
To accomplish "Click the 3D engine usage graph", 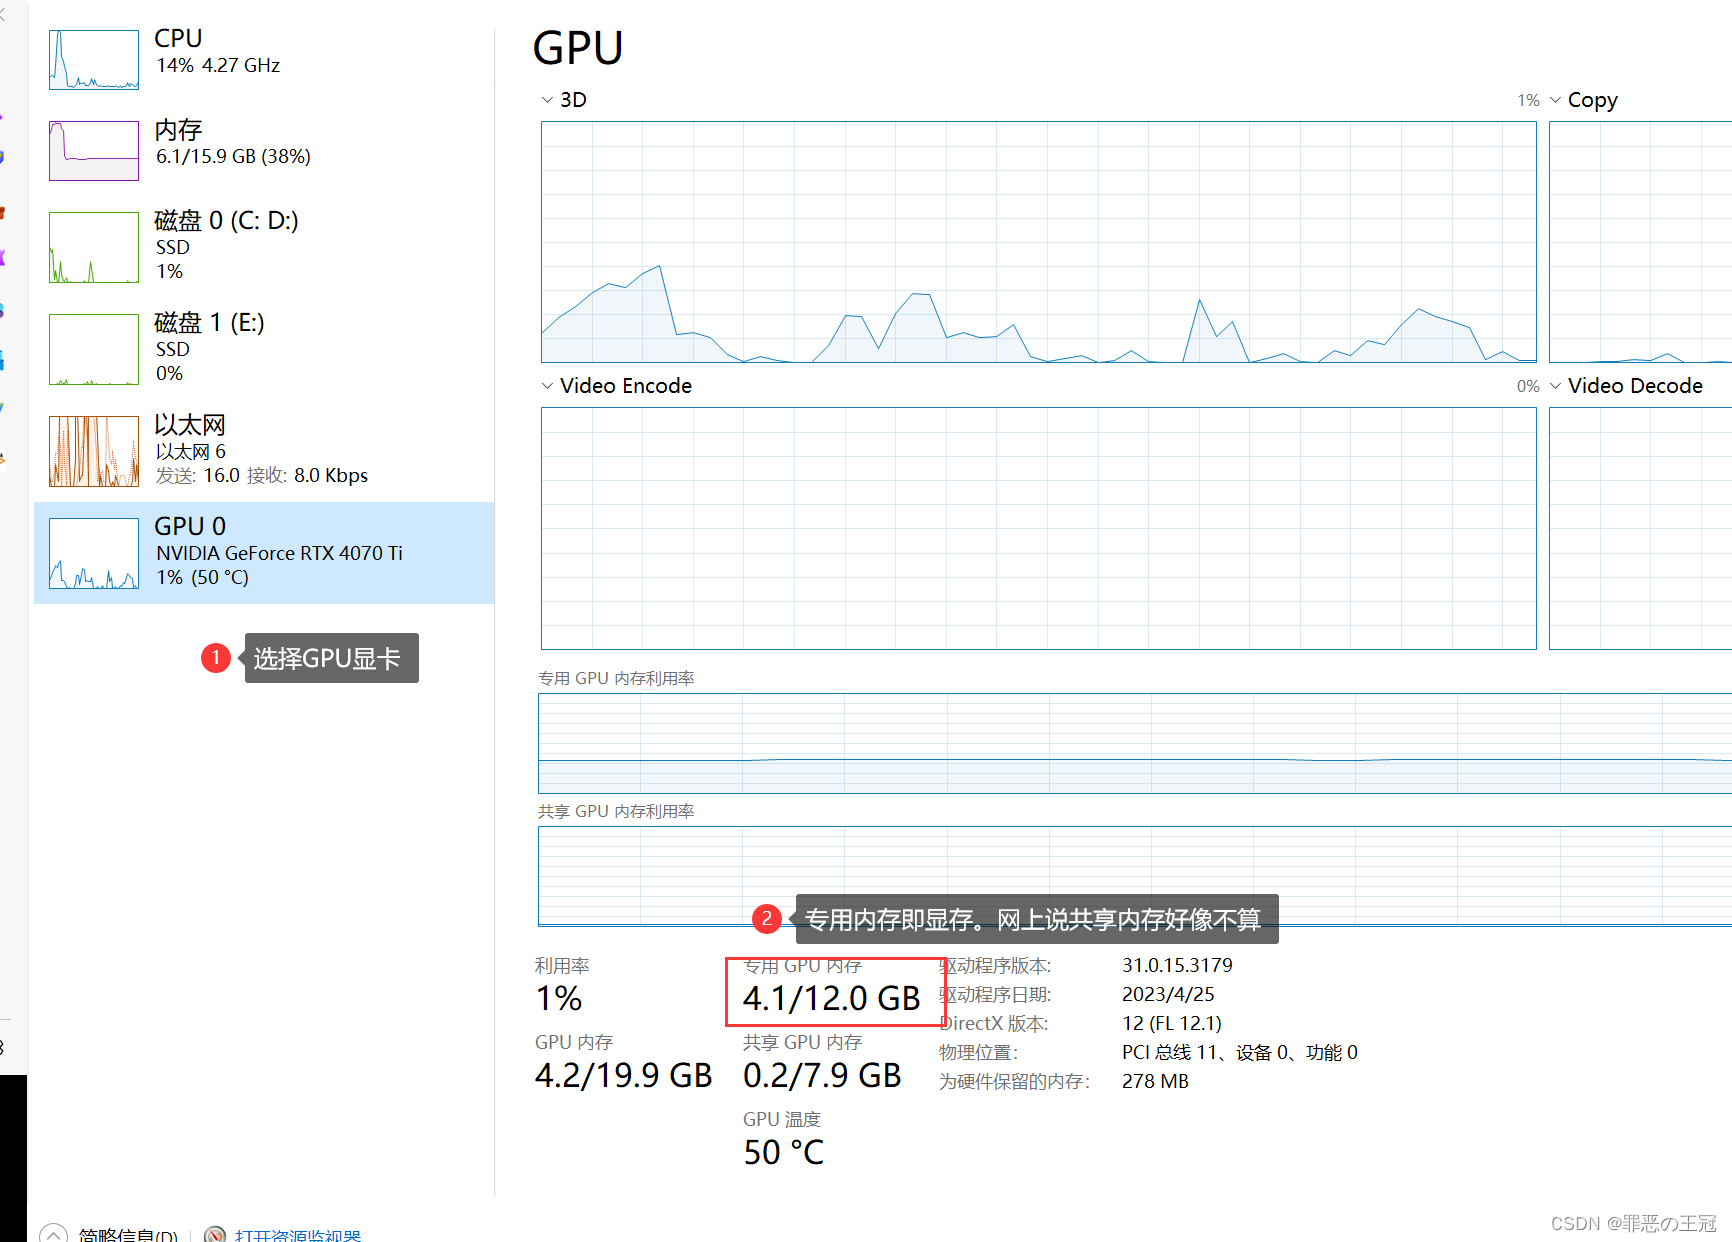I will [1038, 242].
